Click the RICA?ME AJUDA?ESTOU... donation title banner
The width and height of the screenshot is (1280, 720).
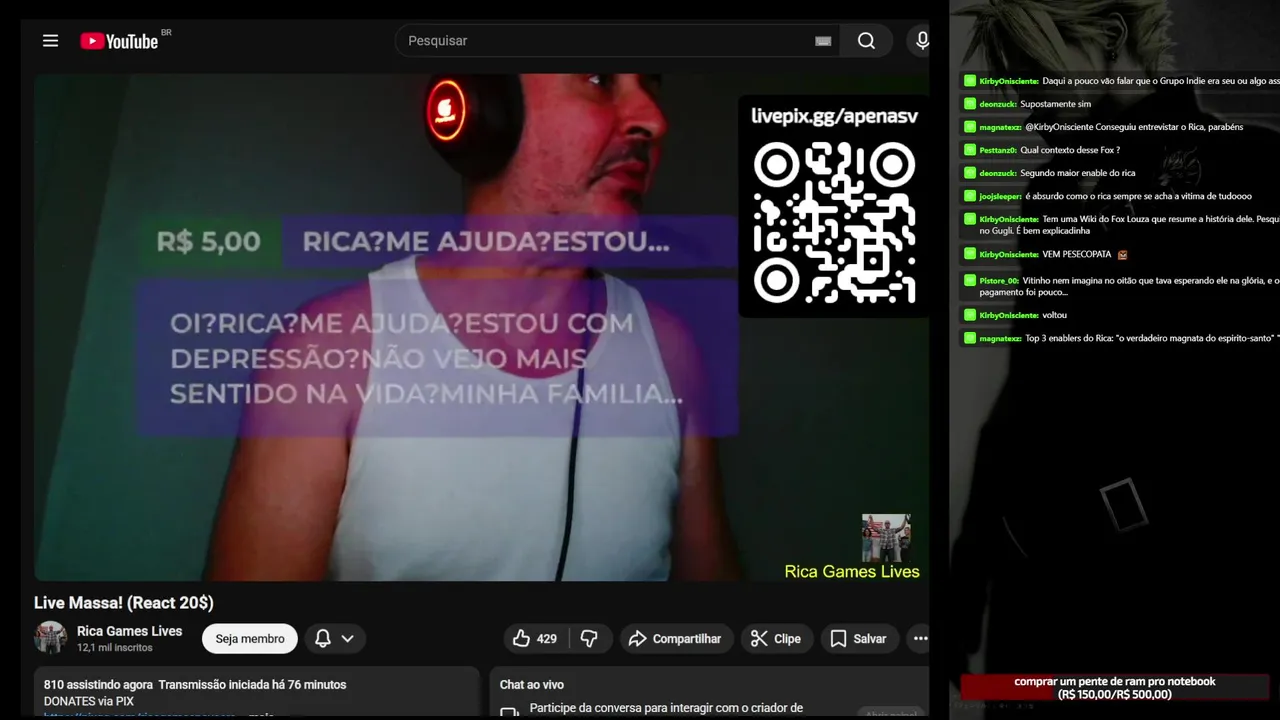coord(486,242)
